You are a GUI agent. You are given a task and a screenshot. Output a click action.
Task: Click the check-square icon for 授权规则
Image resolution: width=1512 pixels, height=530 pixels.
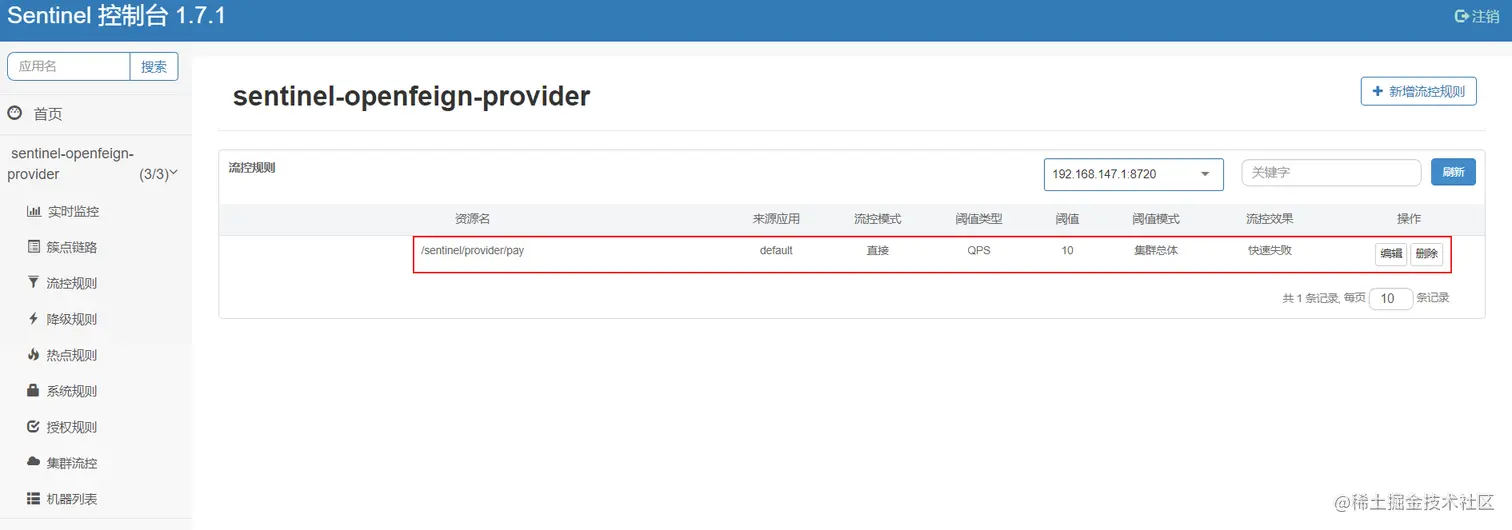point(33,427)
